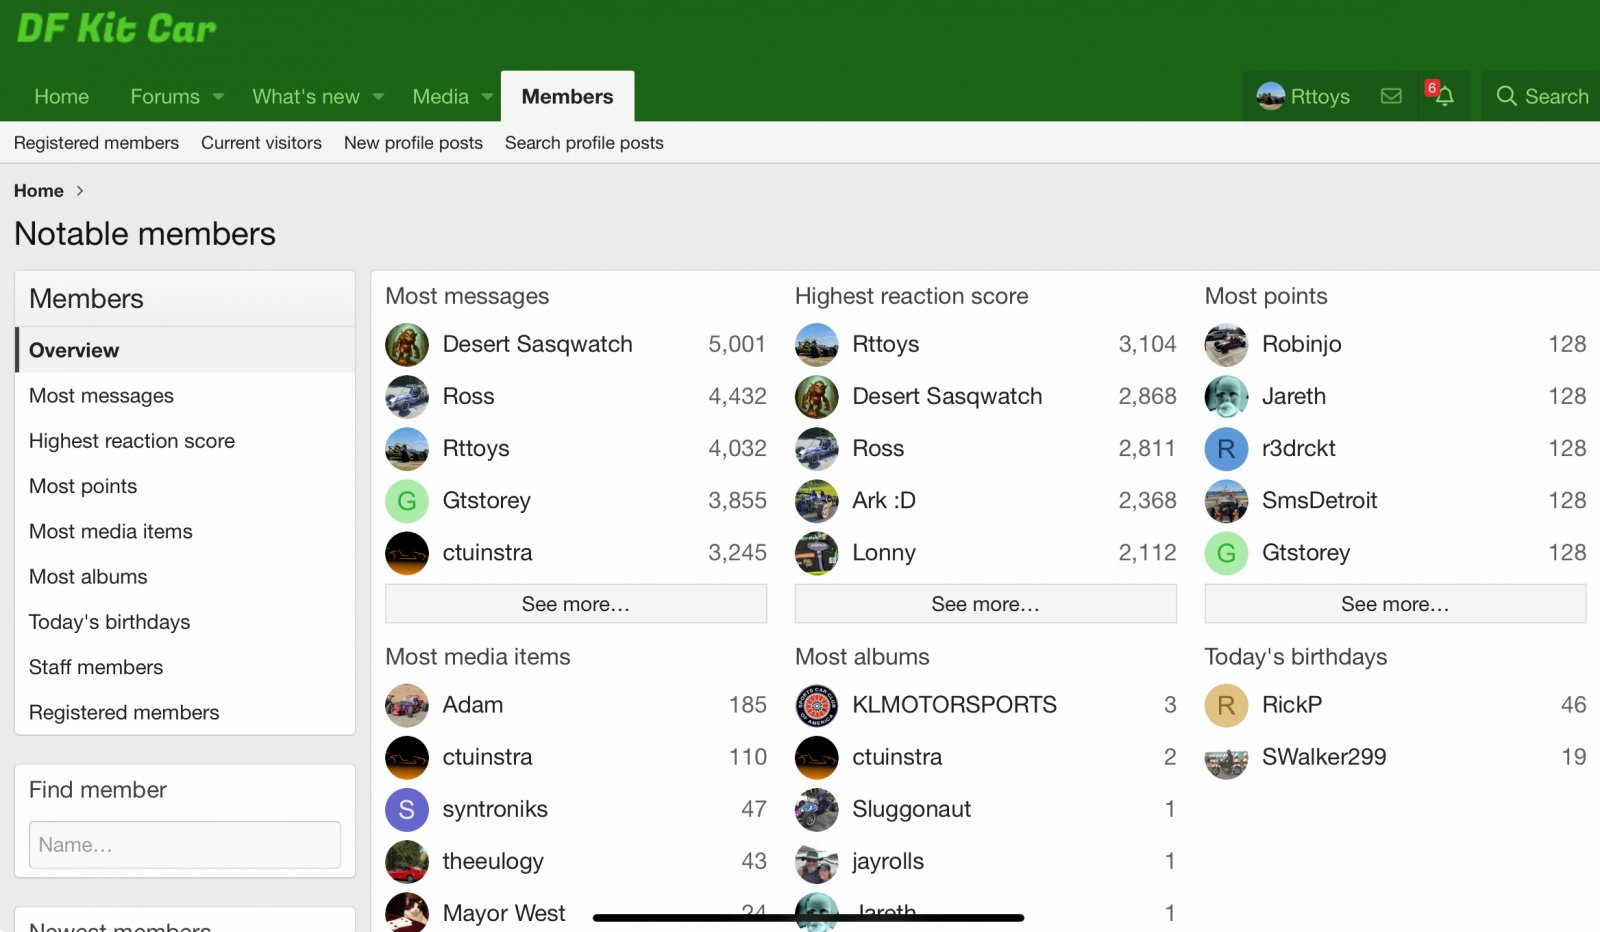
Task: Focus the Find member Name field
Action: click(x=185, y=845)
